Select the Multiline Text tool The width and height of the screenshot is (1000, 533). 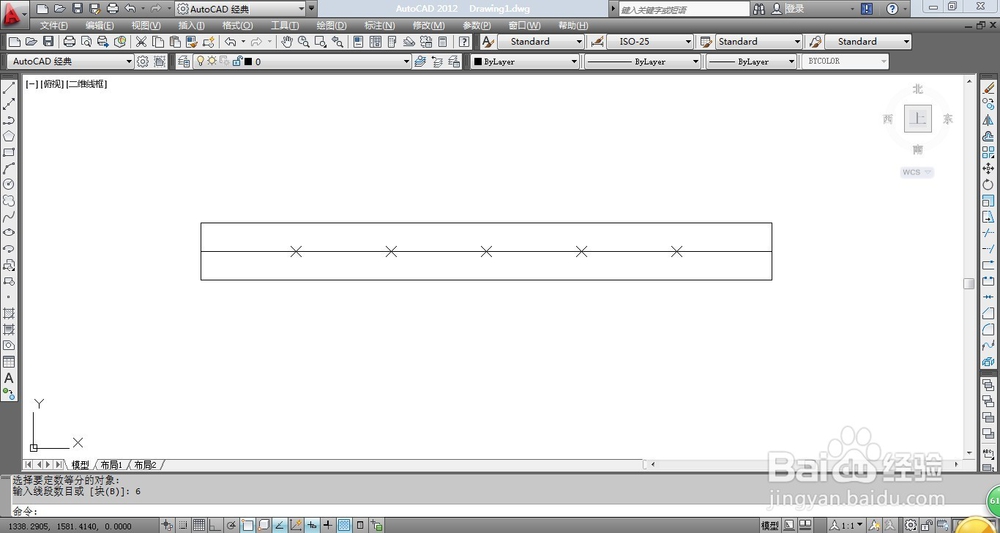(9, 378)
